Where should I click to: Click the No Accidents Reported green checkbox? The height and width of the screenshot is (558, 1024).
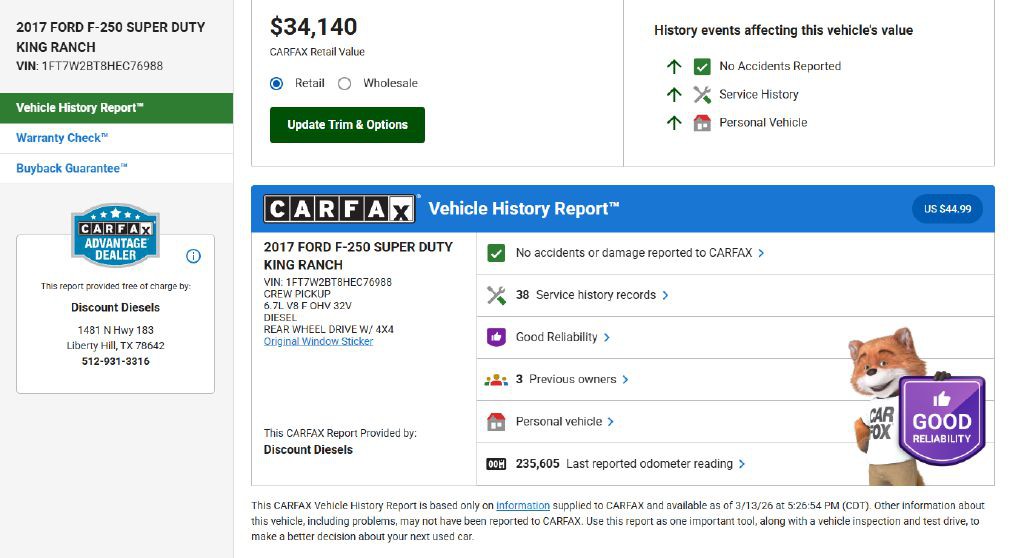(x=702, y=66)
